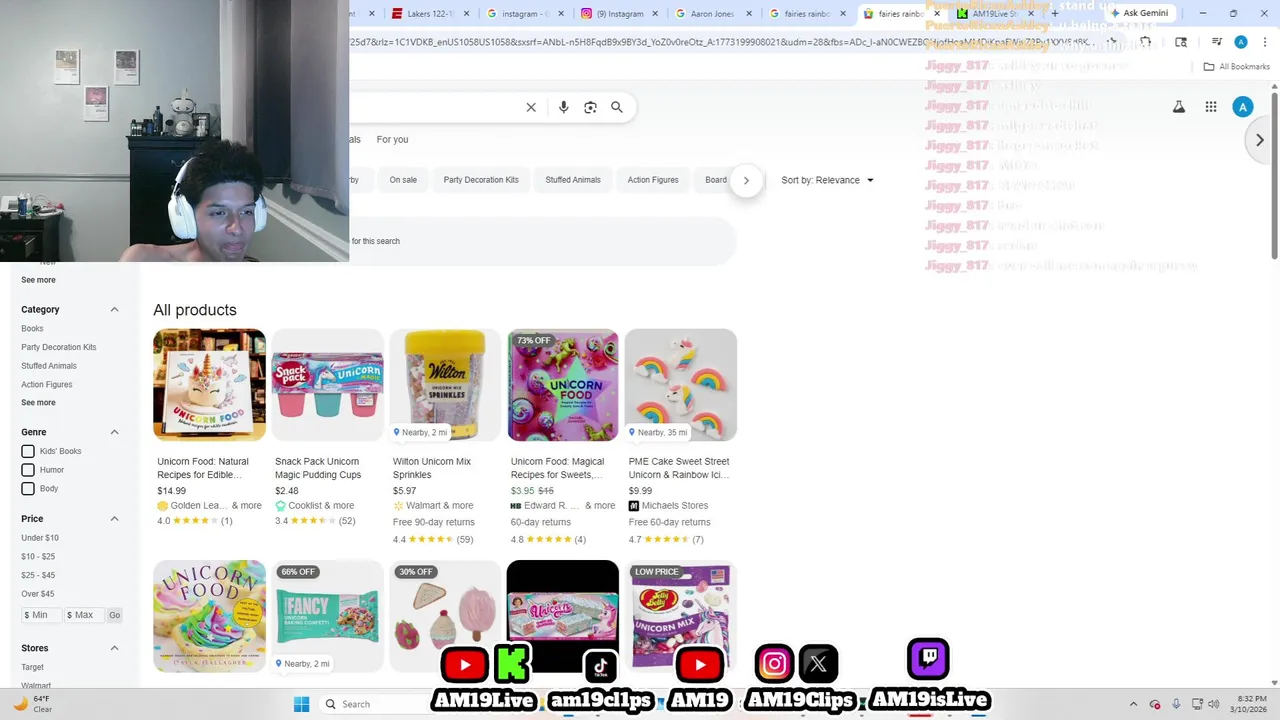Select the On sale filter chip

click(x=403, y=180)
